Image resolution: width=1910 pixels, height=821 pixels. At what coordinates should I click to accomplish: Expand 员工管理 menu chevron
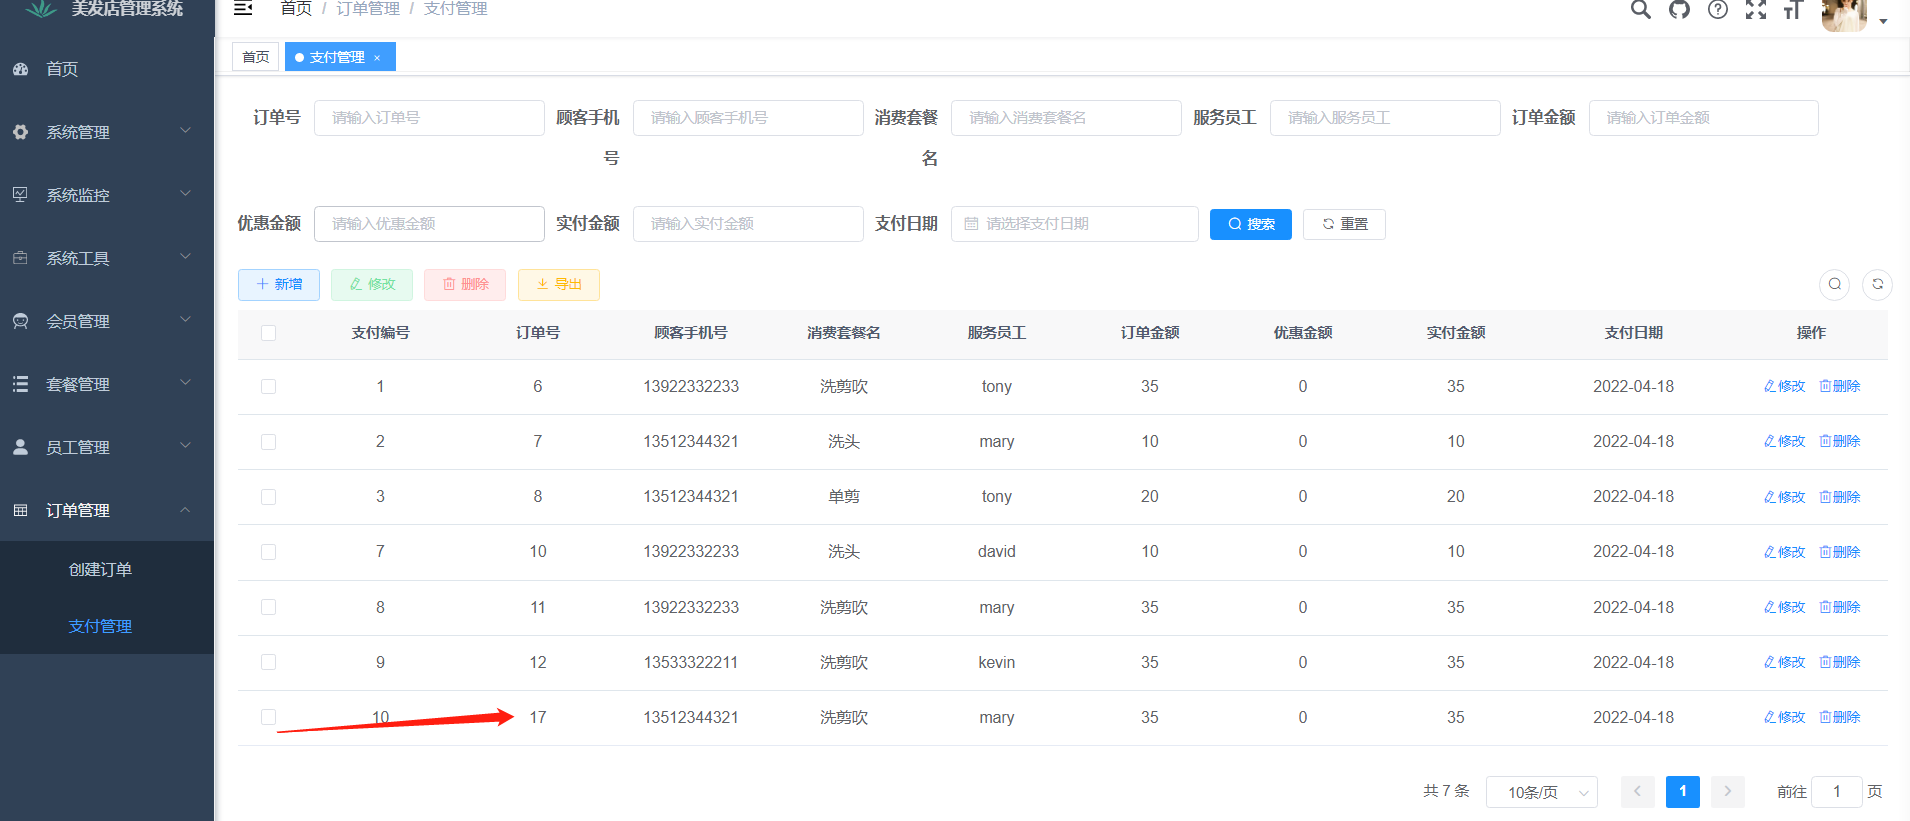click(x=185, y=446)
